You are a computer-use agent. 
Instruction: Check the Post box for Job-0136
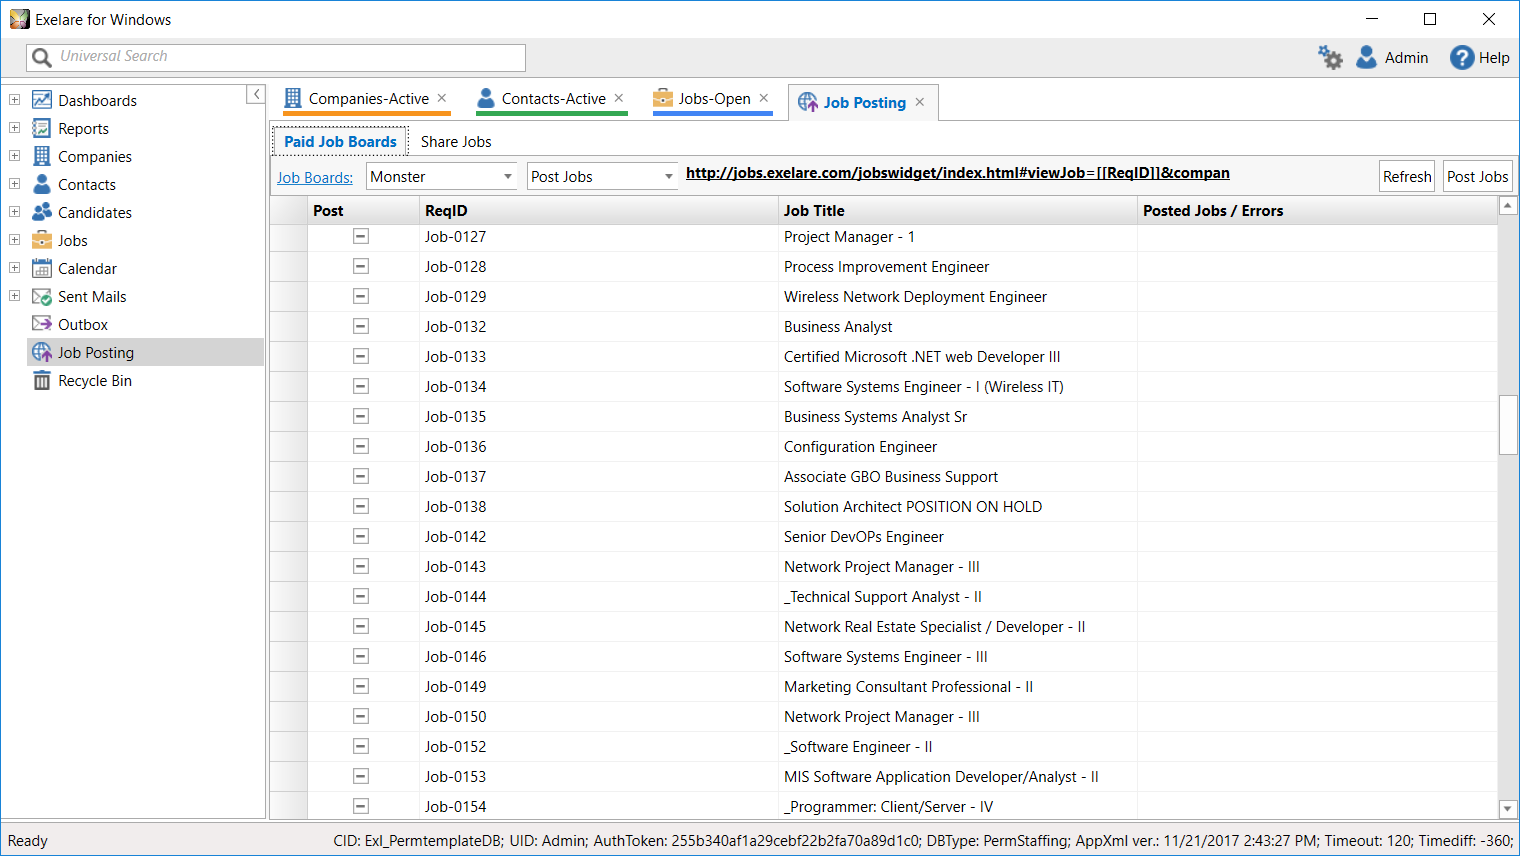point(361,446)
